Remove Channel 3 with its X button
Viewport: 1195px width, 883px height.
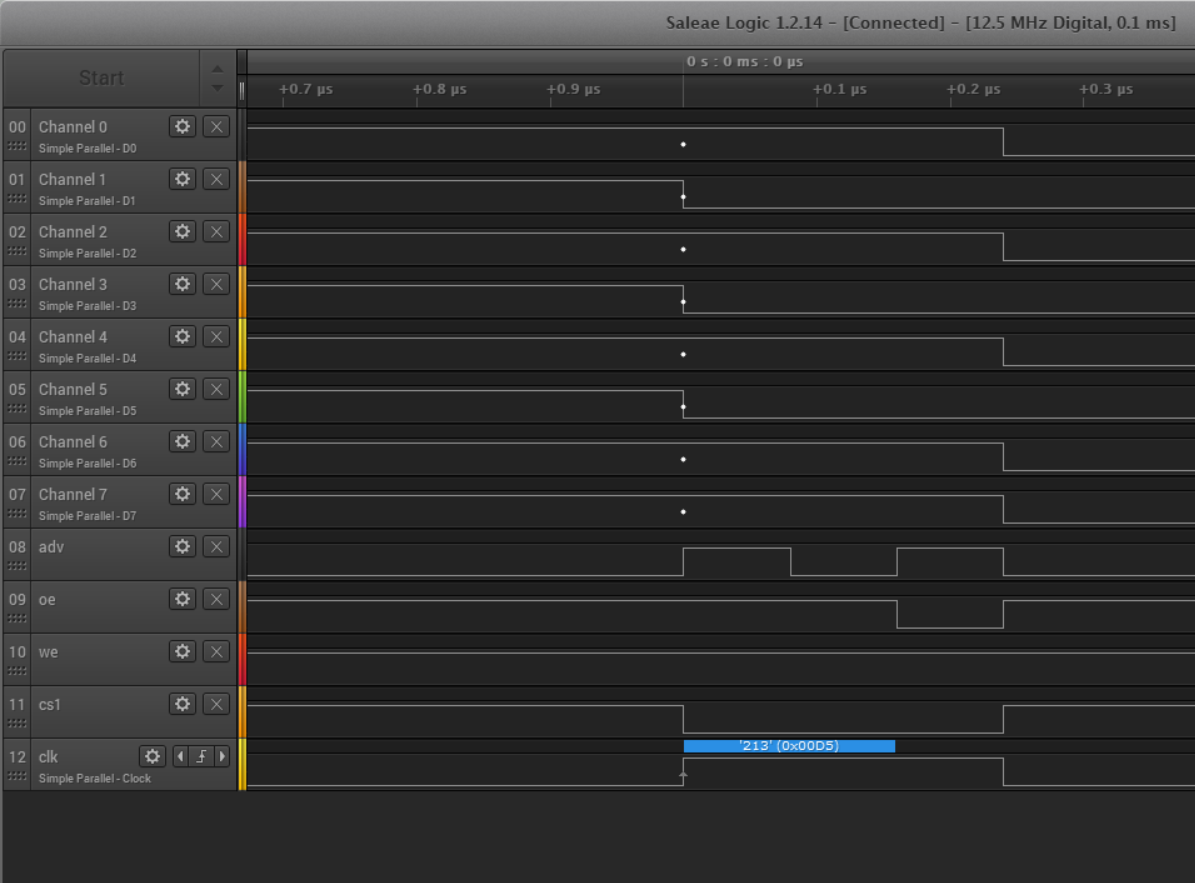(x=216, y=284)
